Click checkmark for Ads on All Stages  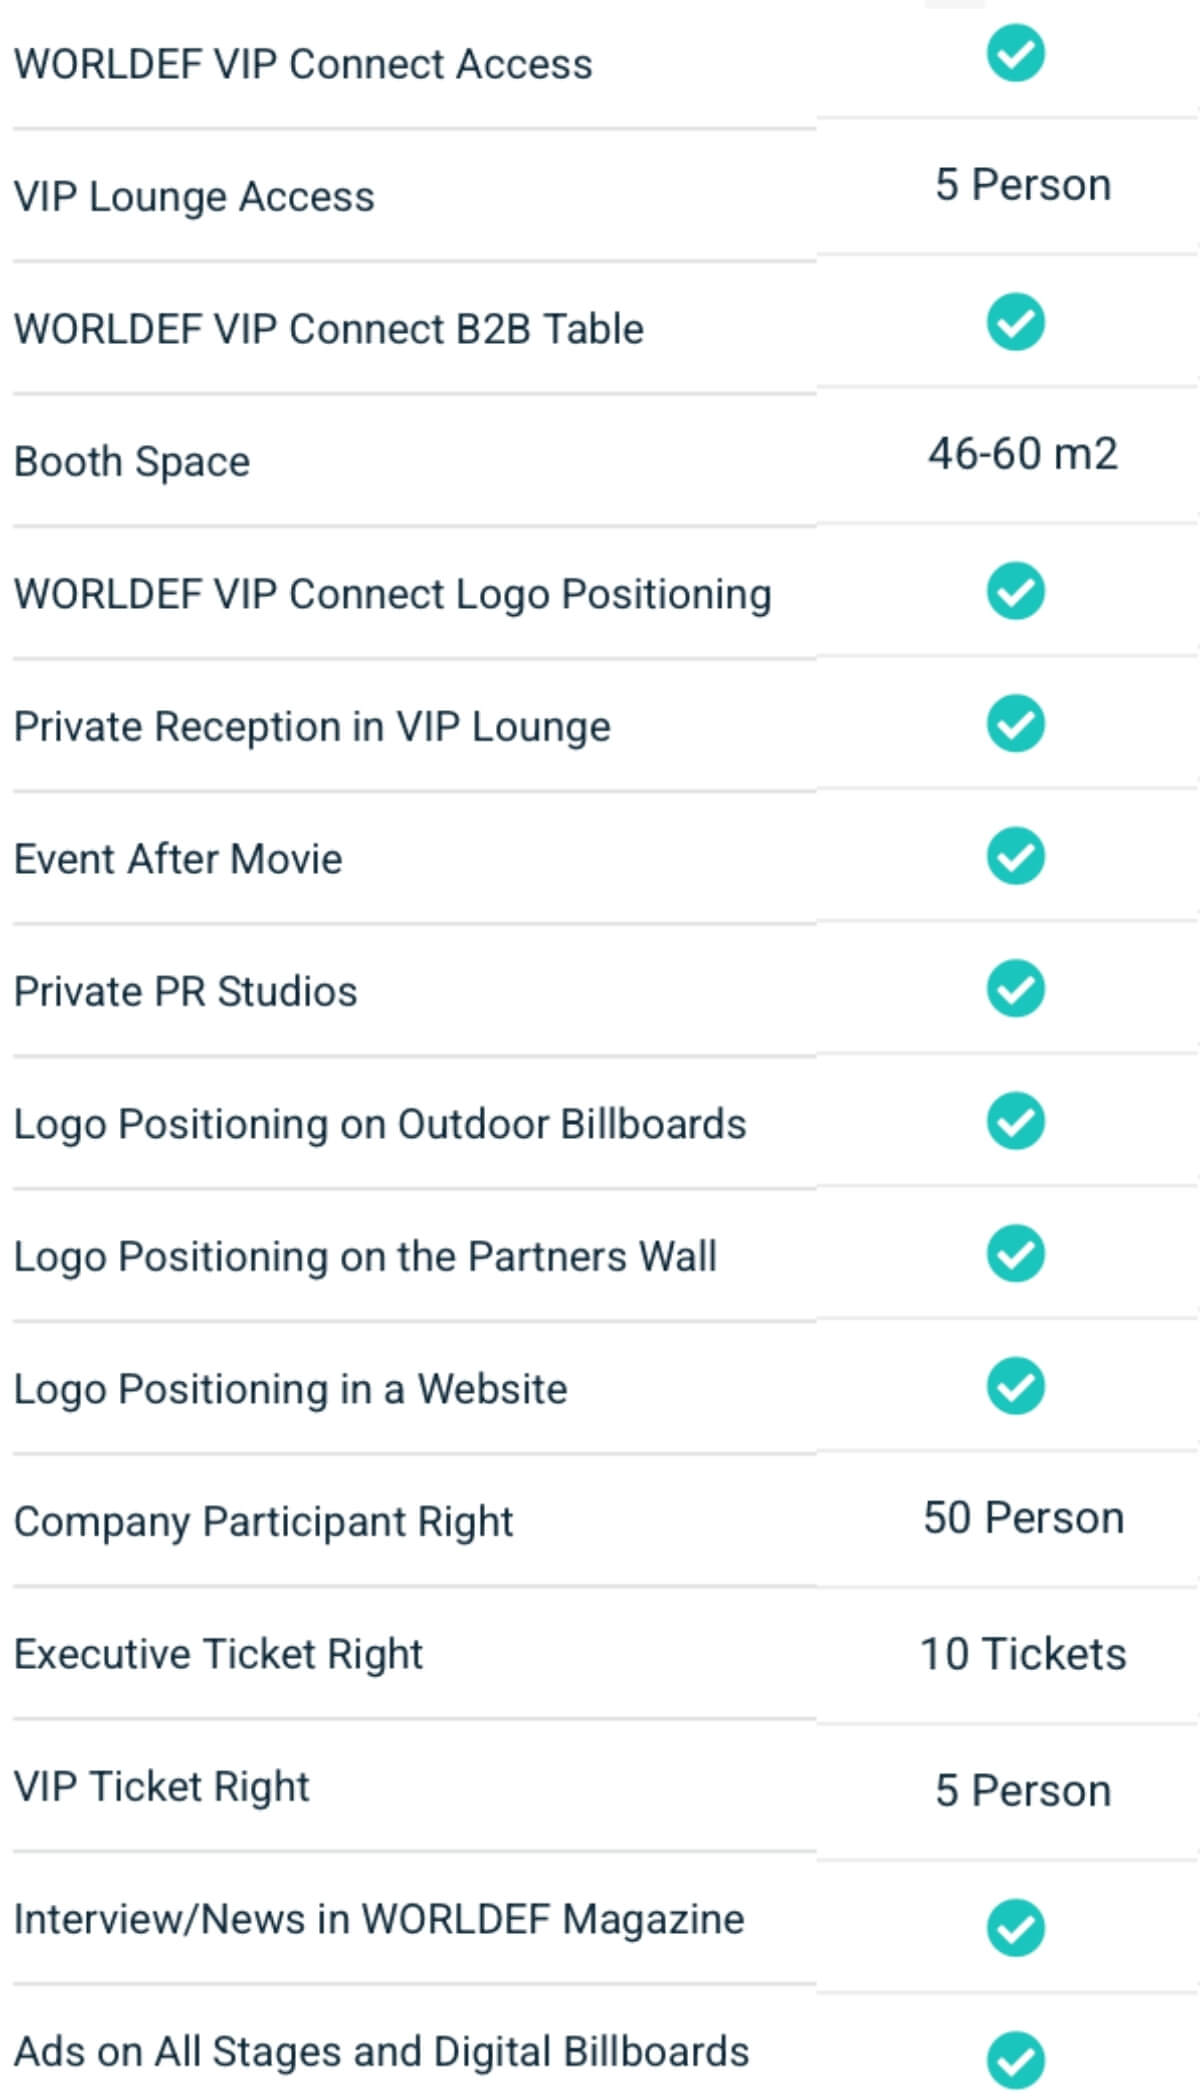pos(1015,2060)
